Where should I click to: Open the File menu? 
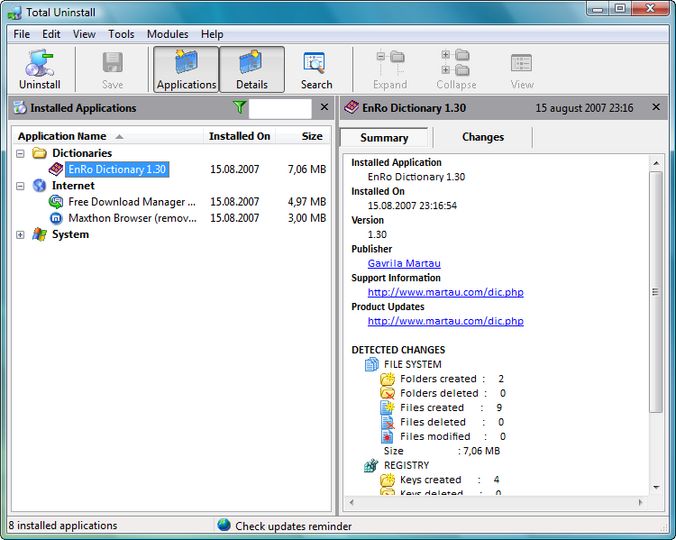point(22,34)
